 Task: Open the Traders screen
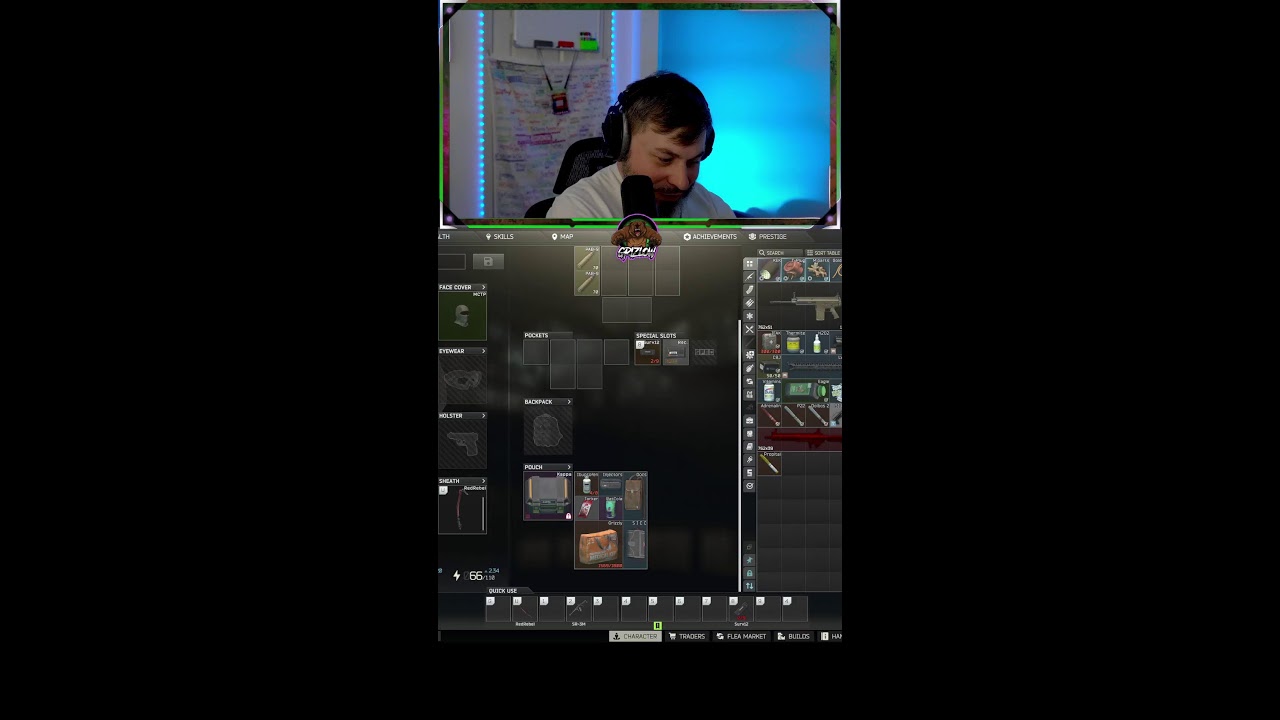(x=687, y=636)
